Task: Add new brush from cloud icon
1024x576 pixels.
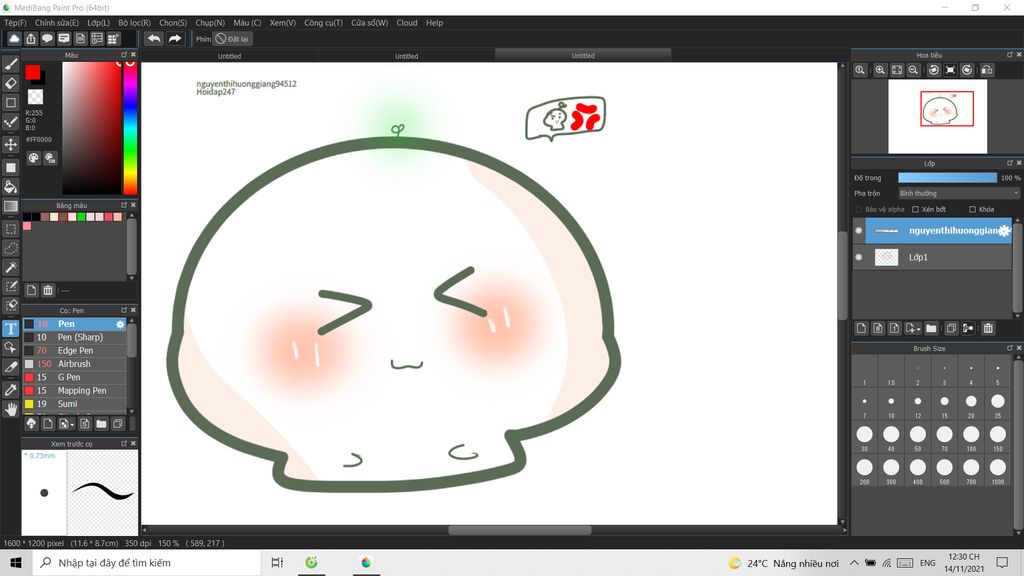Action: [x=31, y=424]
